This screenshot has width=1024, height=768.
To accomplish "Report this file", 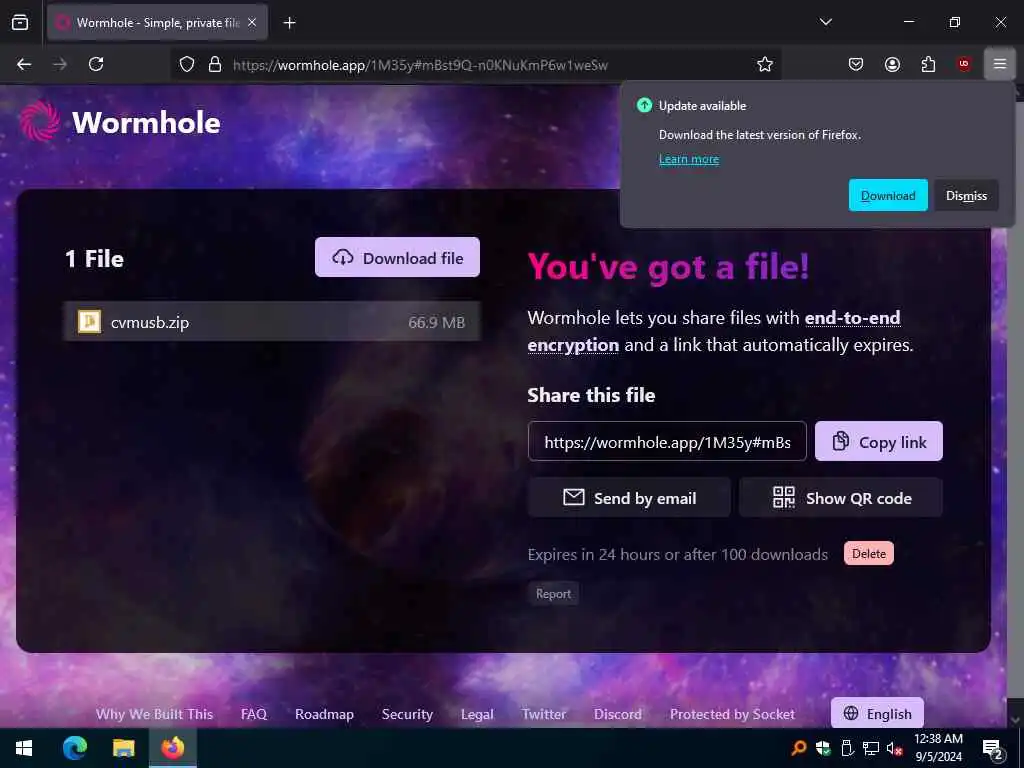I will pyautogui.click(x=553, y=594).
